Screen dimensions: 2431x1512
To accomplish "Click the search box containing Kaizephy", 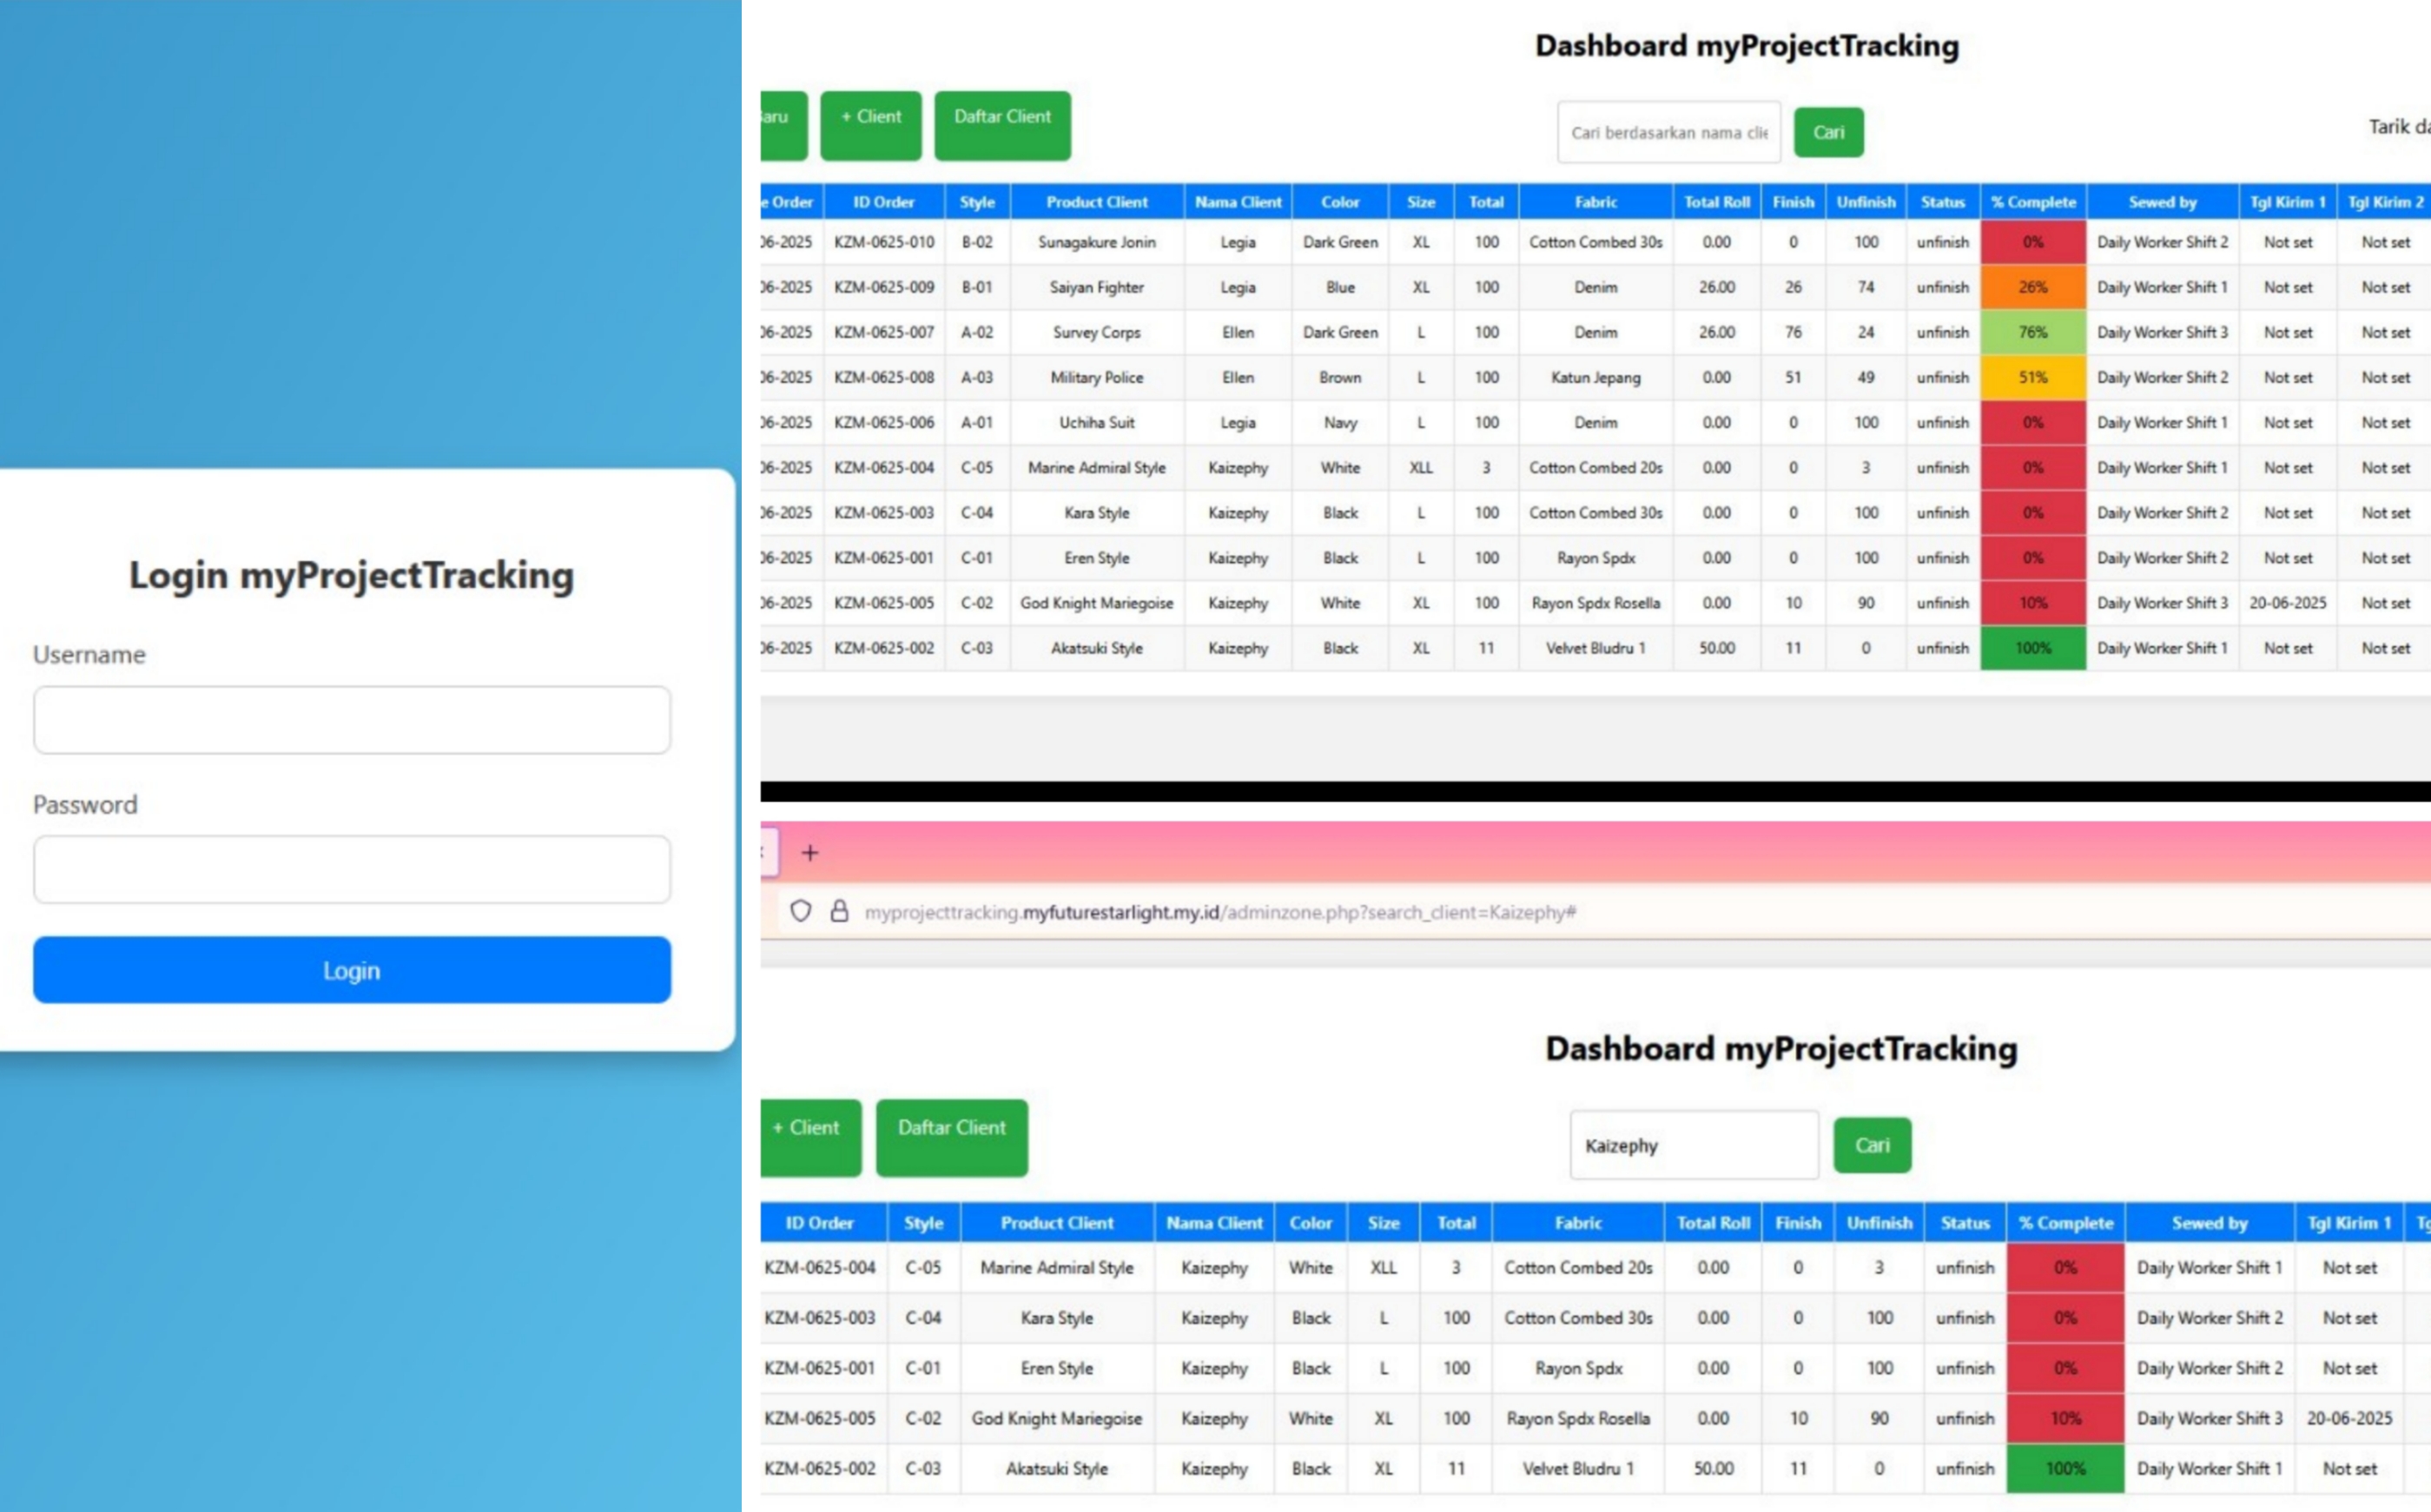I will [1693, 1145].
